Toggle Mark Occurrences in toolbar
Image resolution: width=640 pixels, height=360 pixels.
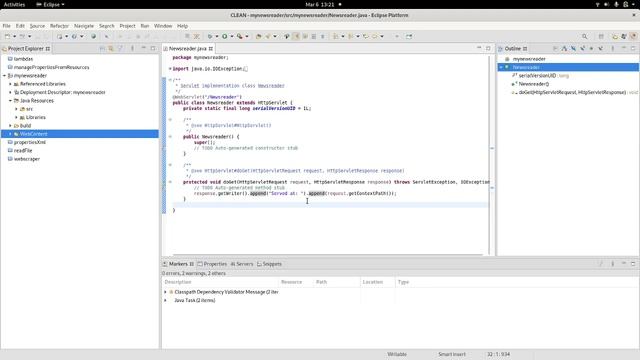tap(296, 36)
